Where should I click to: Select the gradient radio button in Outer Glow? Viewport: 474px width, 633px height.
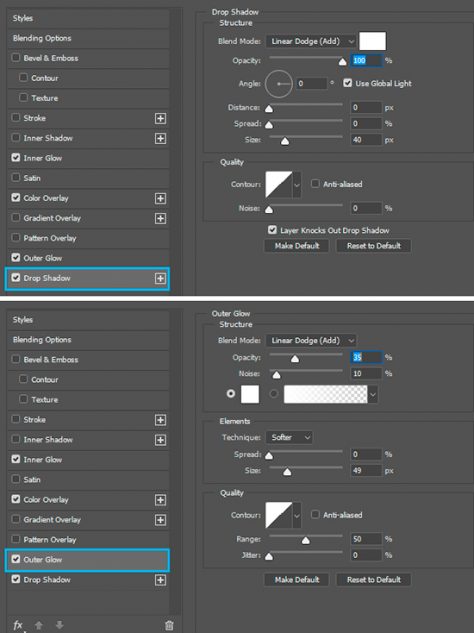tap(273, 394)
